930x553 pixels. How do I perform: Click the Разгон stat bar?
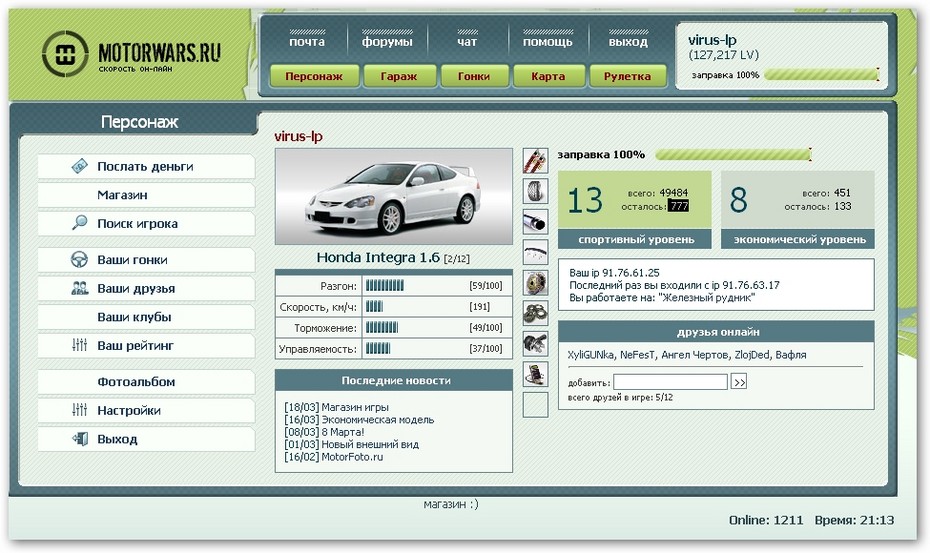pos(384,285)
